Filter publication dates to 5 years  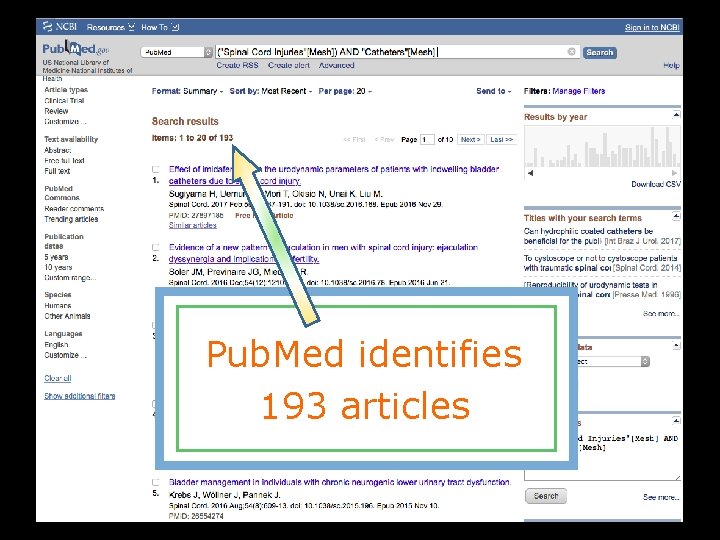coord(56,257)
